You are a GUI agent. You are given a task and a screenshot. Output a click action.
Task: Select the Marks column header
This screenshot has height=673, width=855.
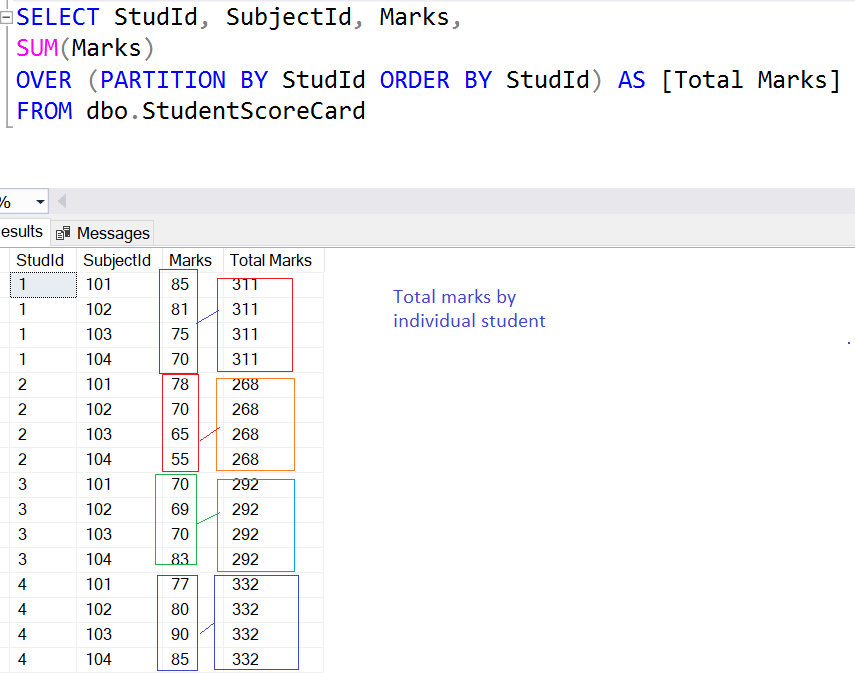pyautogui.click(x=189, y=260)
